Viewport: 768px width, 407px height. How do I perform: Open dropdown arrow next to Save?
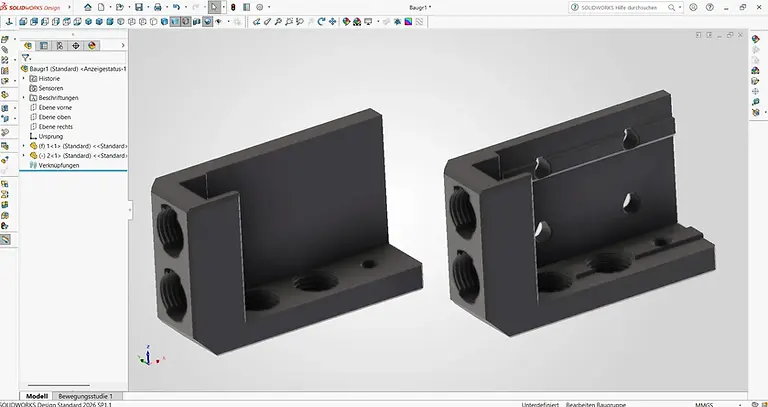147,7
